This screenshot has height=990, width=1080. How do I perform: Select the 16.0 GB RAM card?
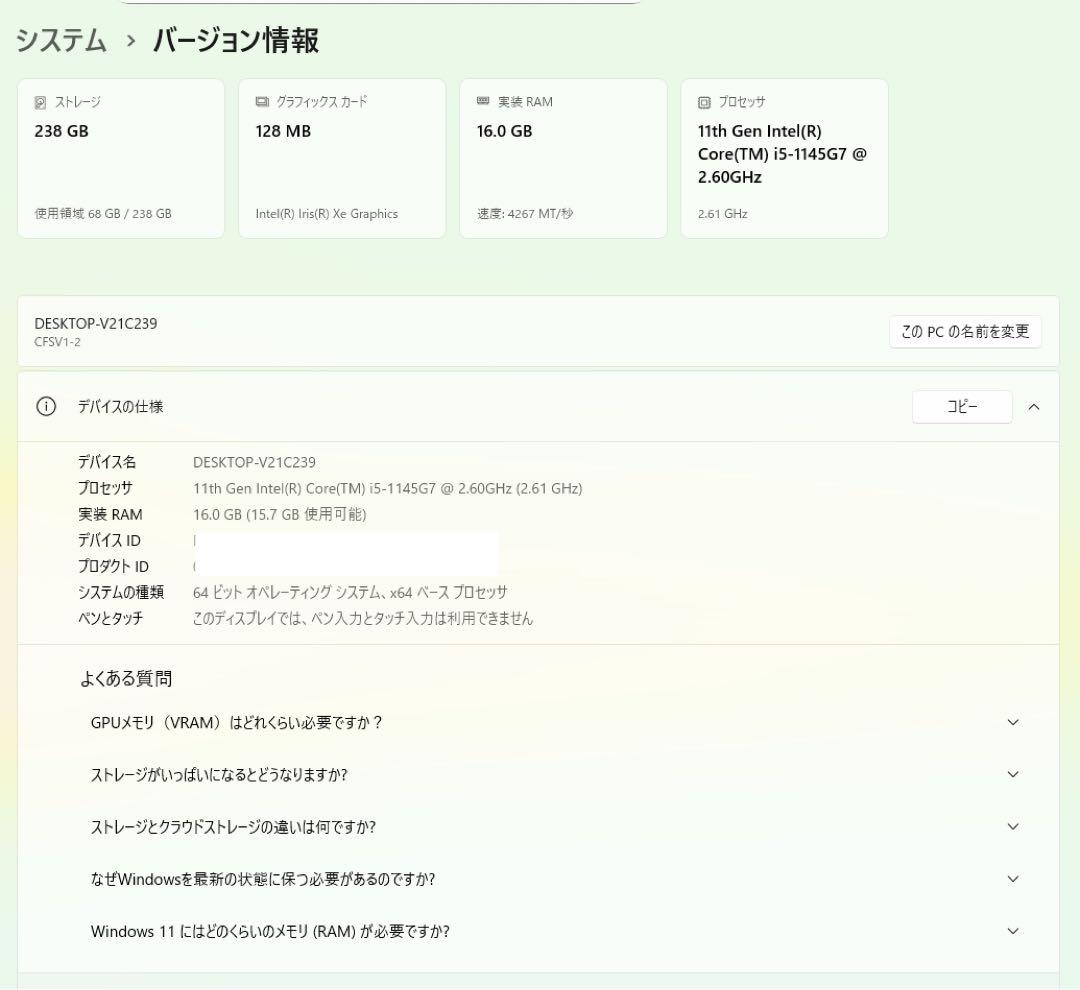coord(563,158)
